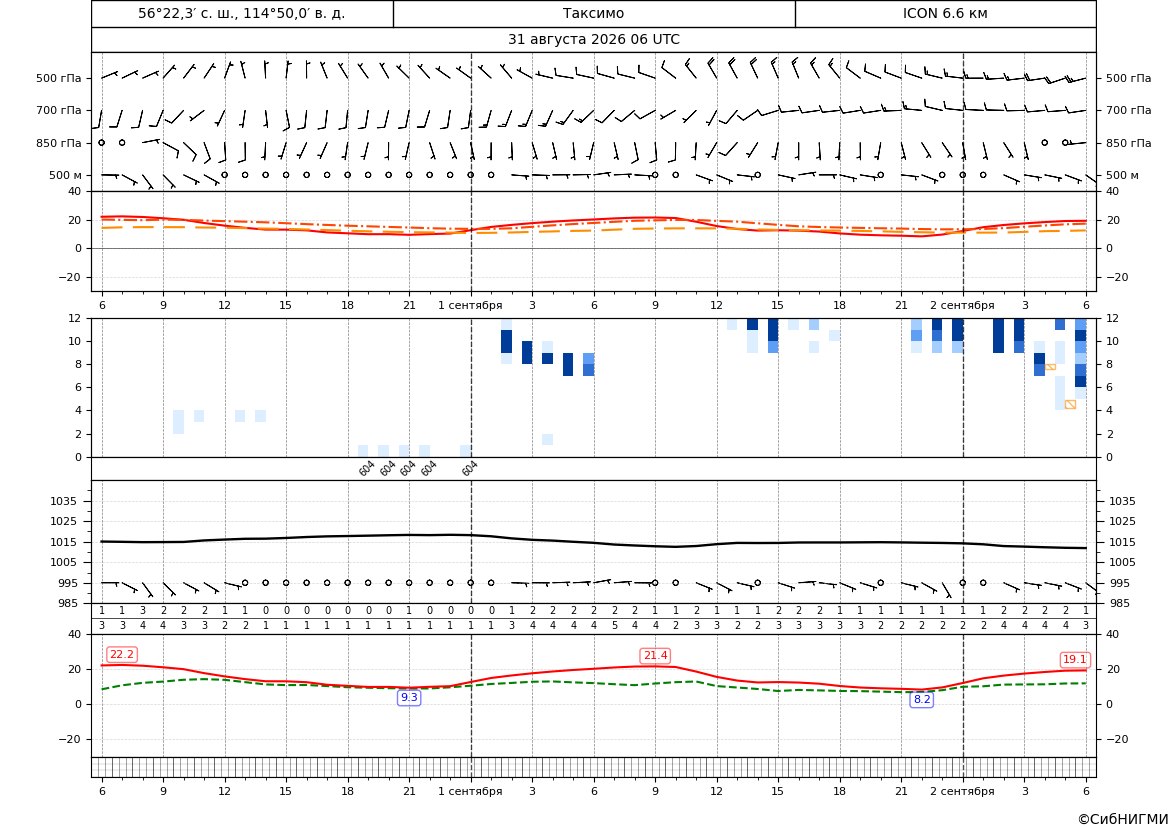Click the blue 8.2 minimum temperature label
The image size is (1169, 827).
[922, 699]
